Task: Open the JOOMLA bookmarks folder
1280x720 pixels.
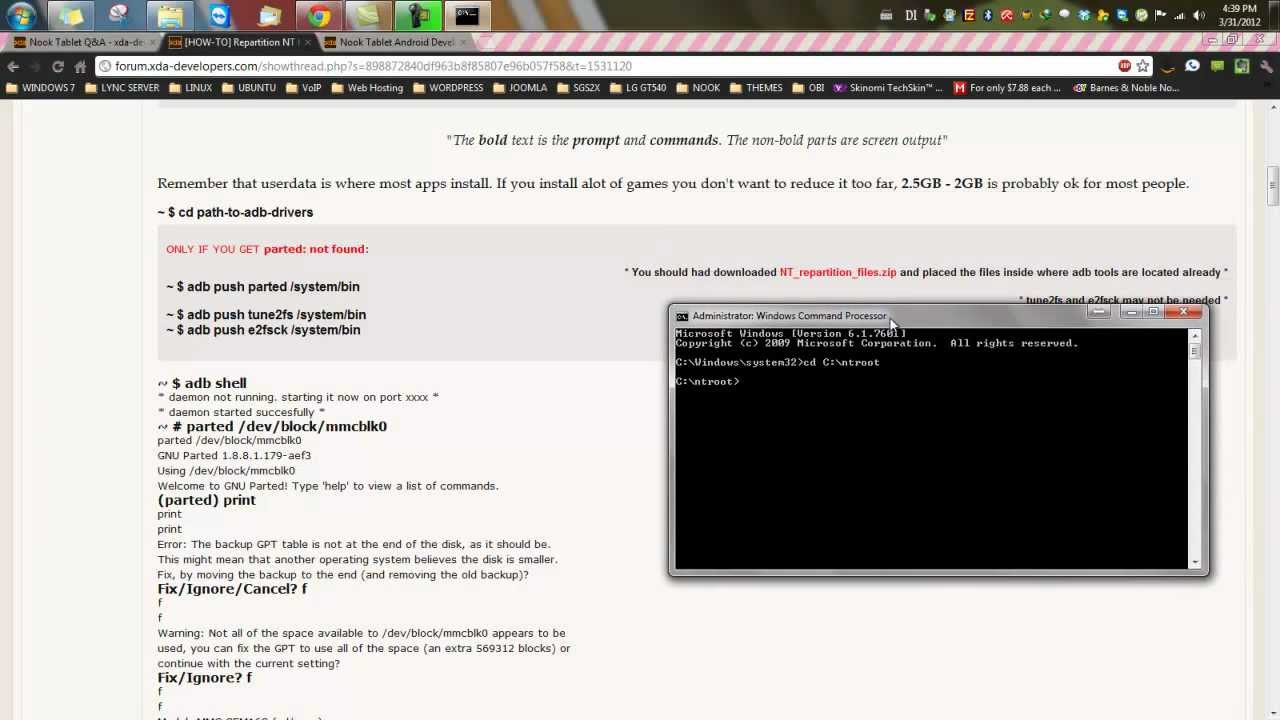Action: (519, 88)
